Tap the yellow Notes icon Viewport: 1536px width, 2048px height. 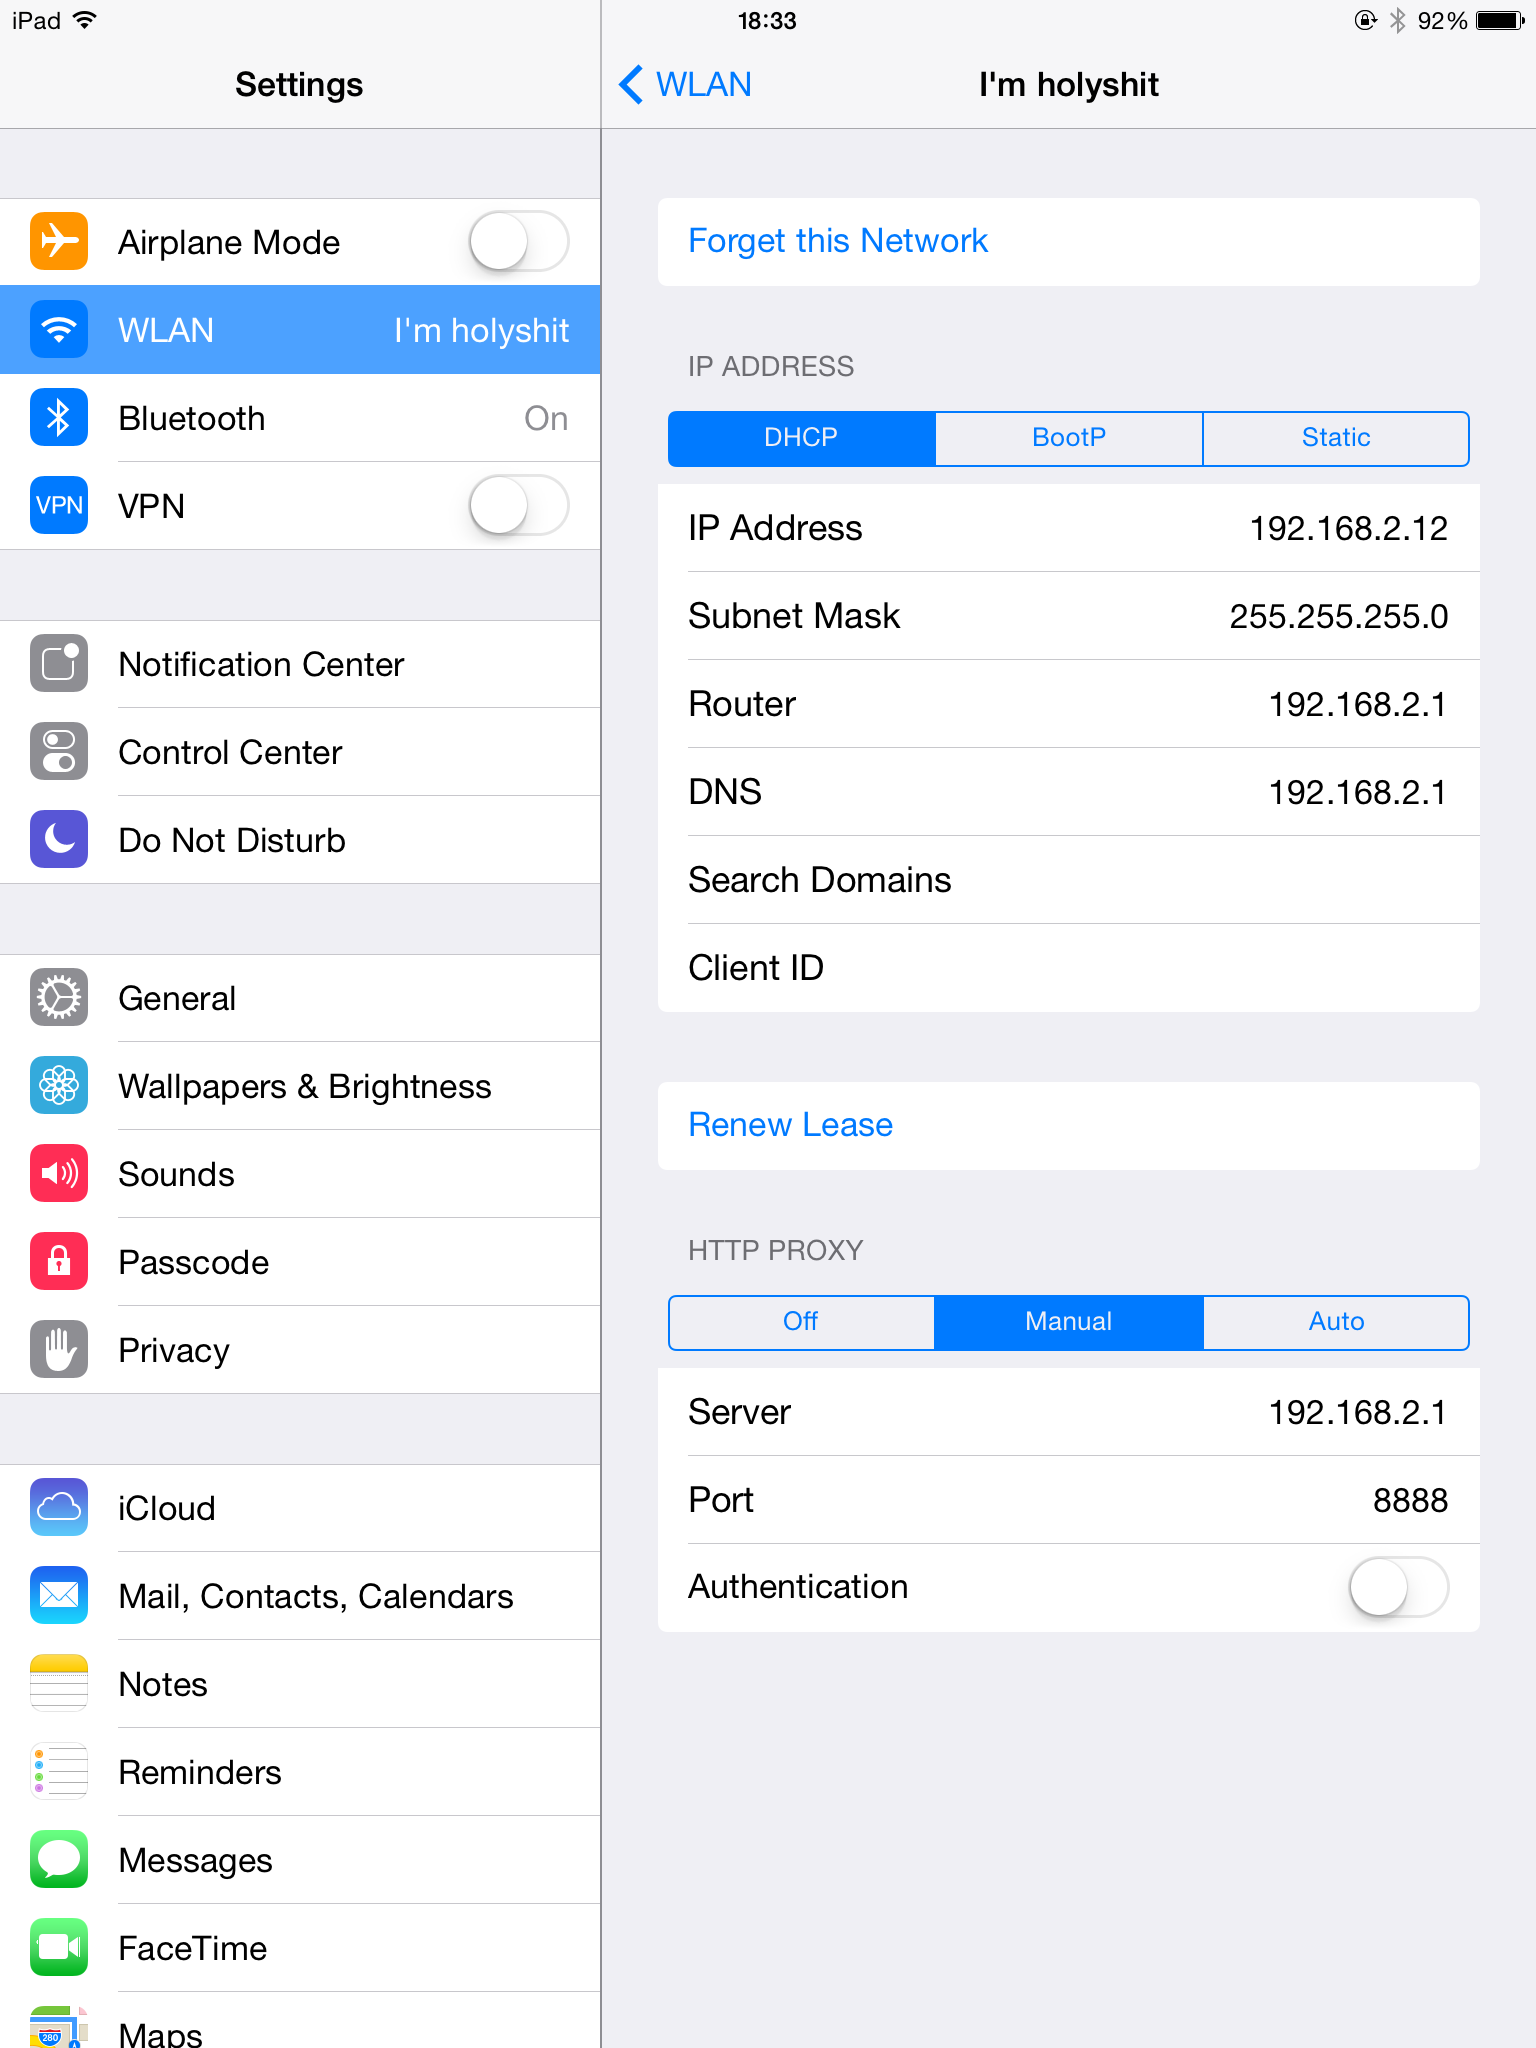[x=59, y=1684]
